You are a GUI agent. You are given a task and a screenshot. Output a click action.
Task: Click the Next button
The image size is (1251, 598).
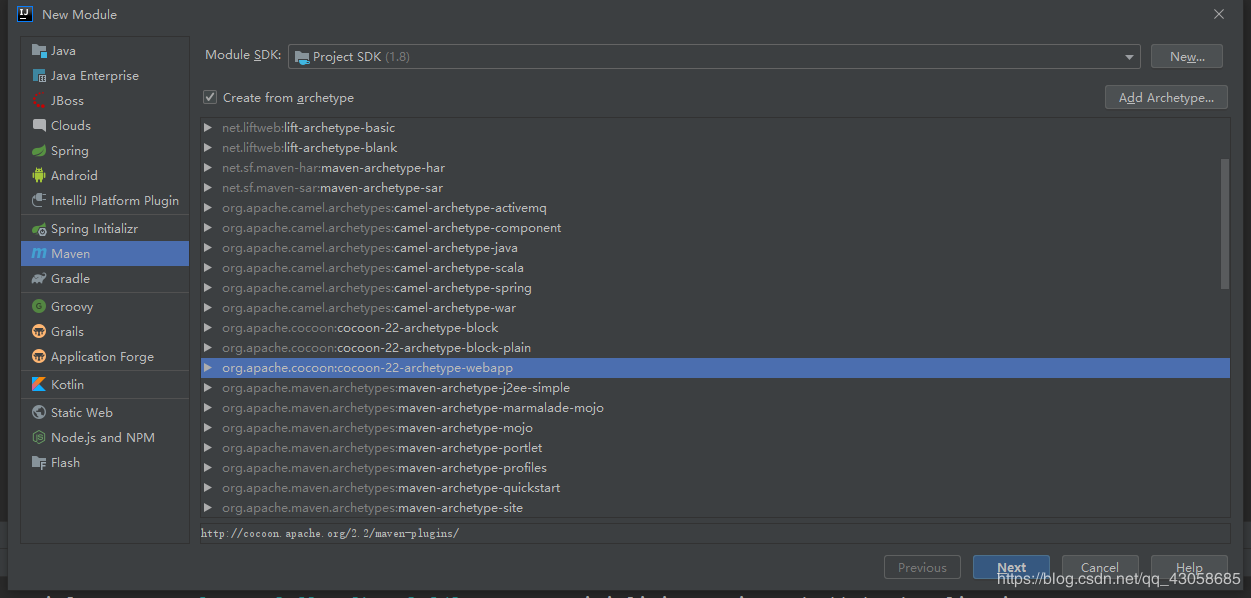(1011, 567)
